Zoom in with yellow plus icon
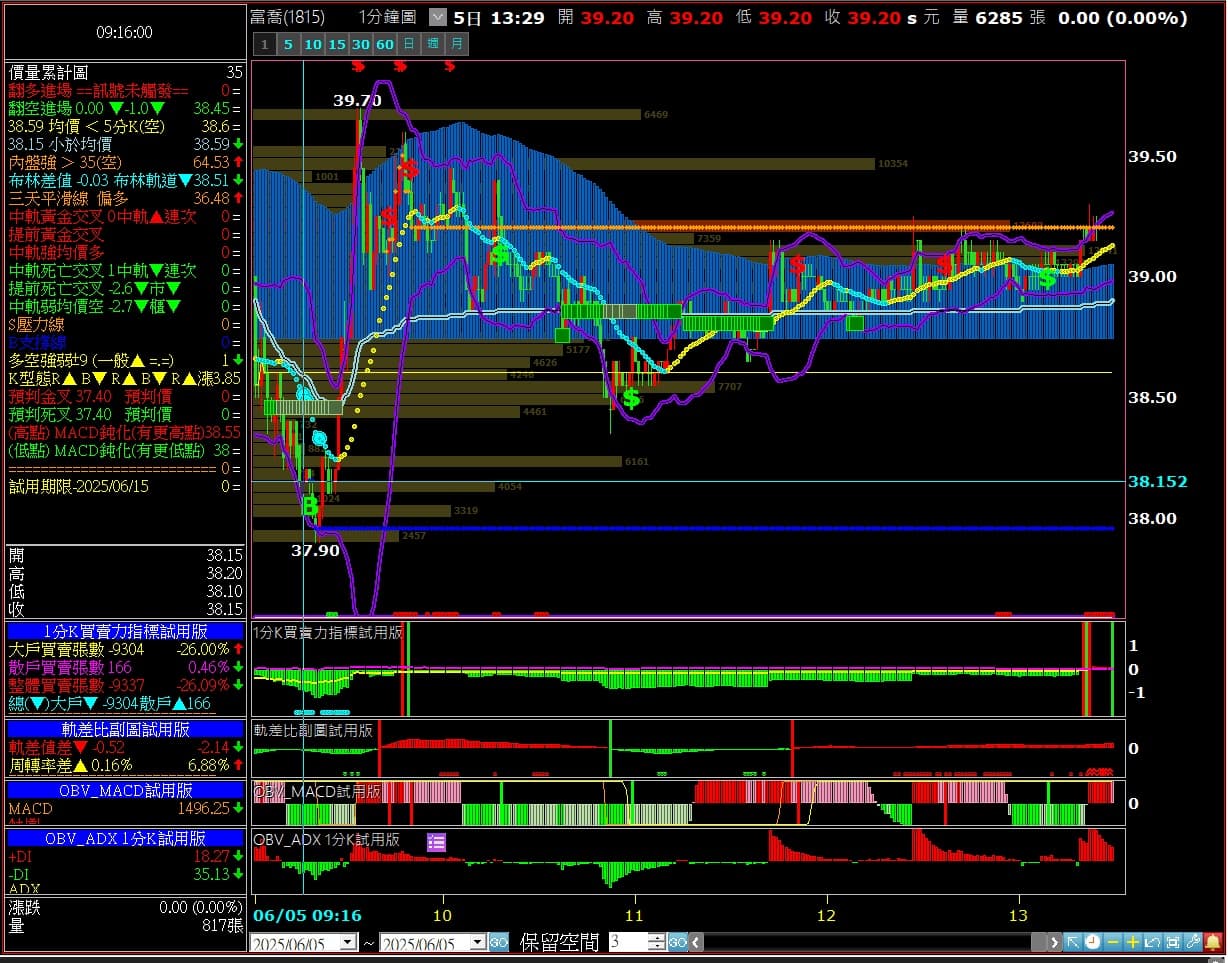This screenshot has width=1228, height=963. pyautogui.click(x=1133, y=942)
